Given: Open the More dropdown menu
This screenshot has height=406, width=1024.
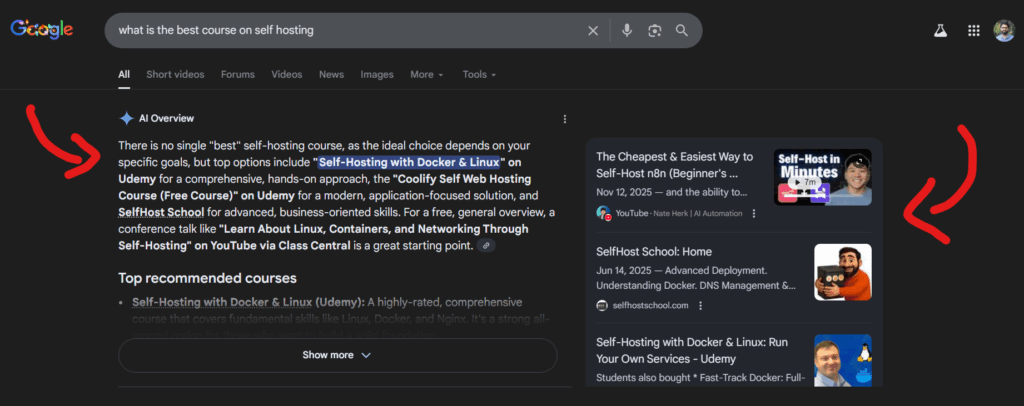Looking at the screenshot, I should (x=426, y=74).
